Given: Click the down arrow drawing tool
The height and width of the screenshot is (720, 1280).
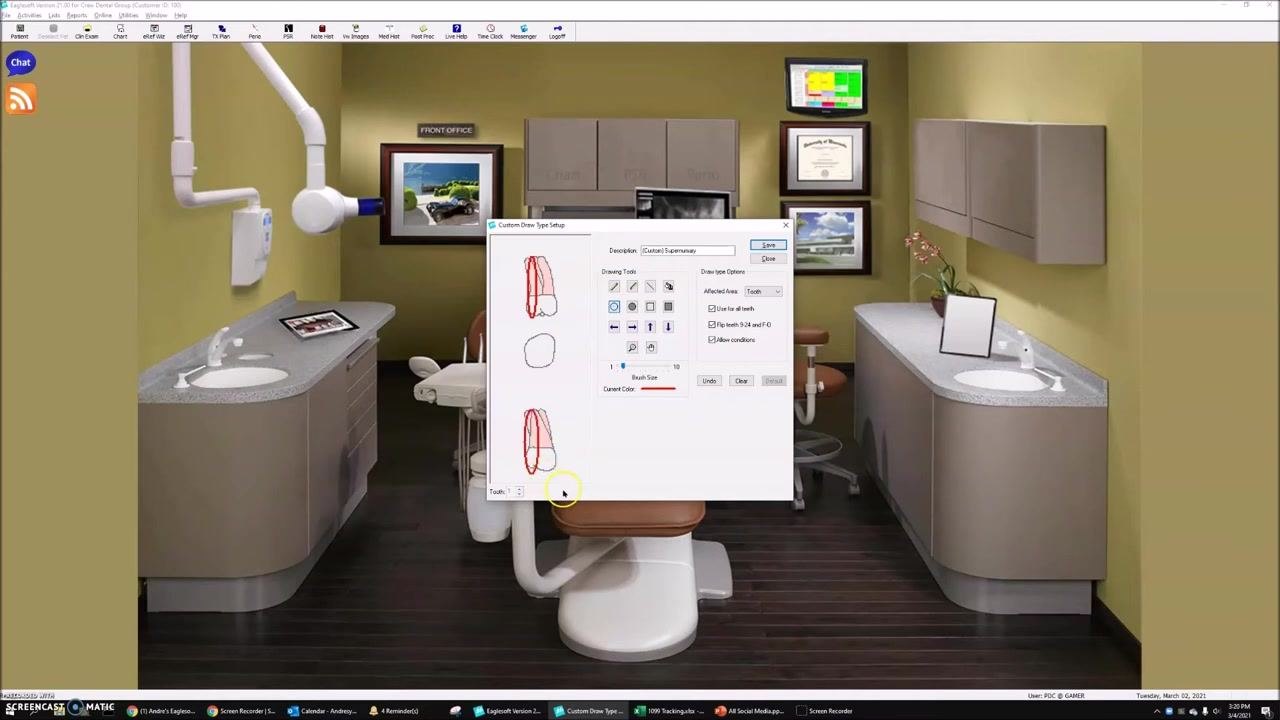Looking at the screenshot, I should [669, 327].
